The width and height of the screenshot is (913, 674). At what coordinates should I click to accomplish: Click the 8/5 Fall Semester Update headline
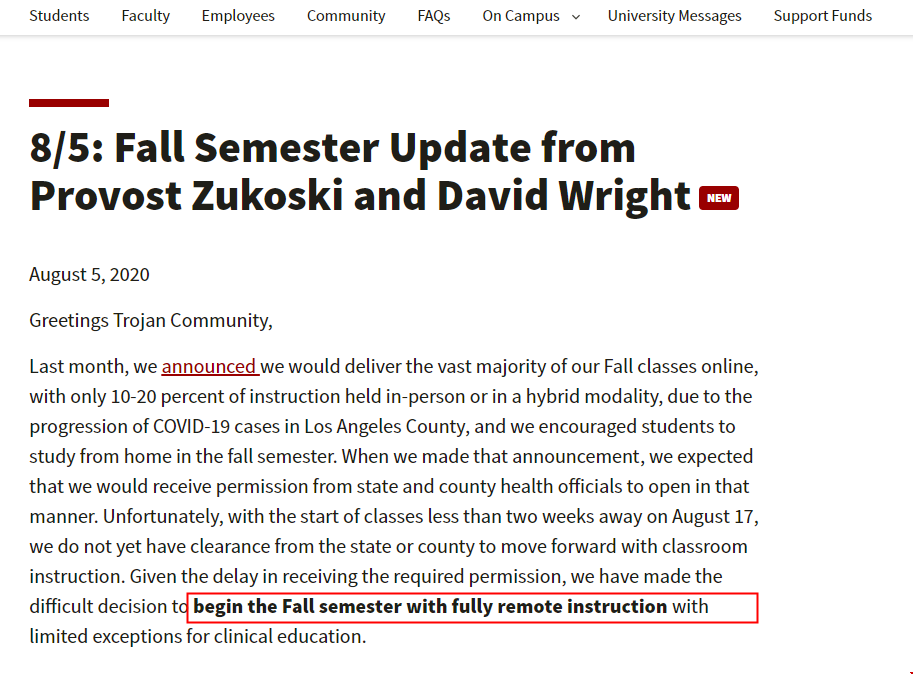[x=360, y=171]
